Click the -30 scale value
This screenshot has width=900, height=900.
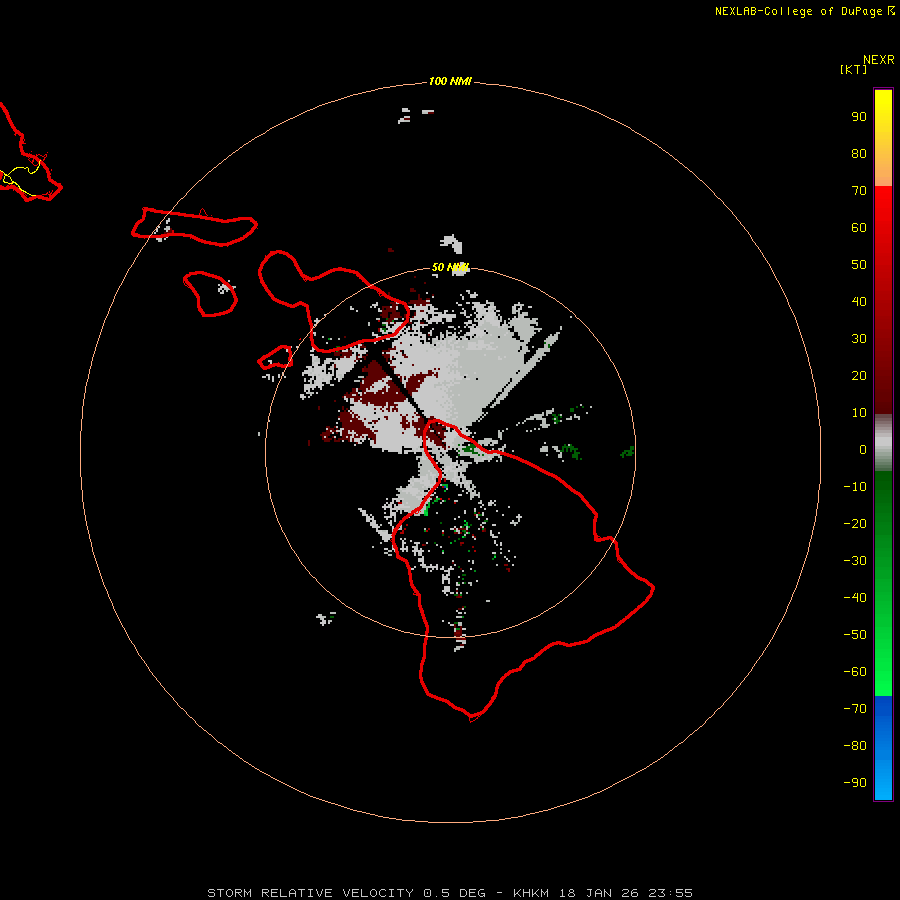[855, 561]
